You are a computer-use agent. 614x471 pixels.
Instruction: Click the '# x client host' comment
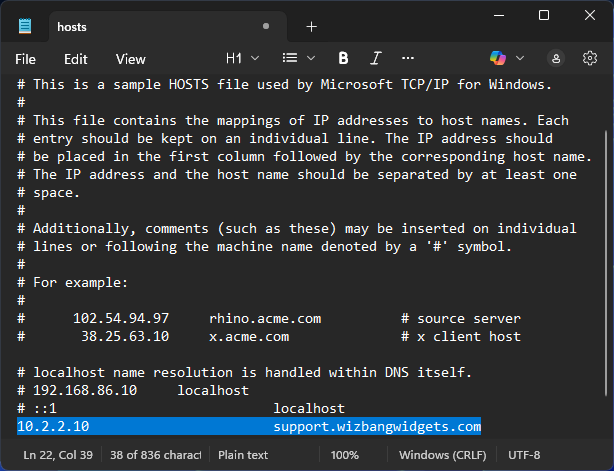[461, 336]
